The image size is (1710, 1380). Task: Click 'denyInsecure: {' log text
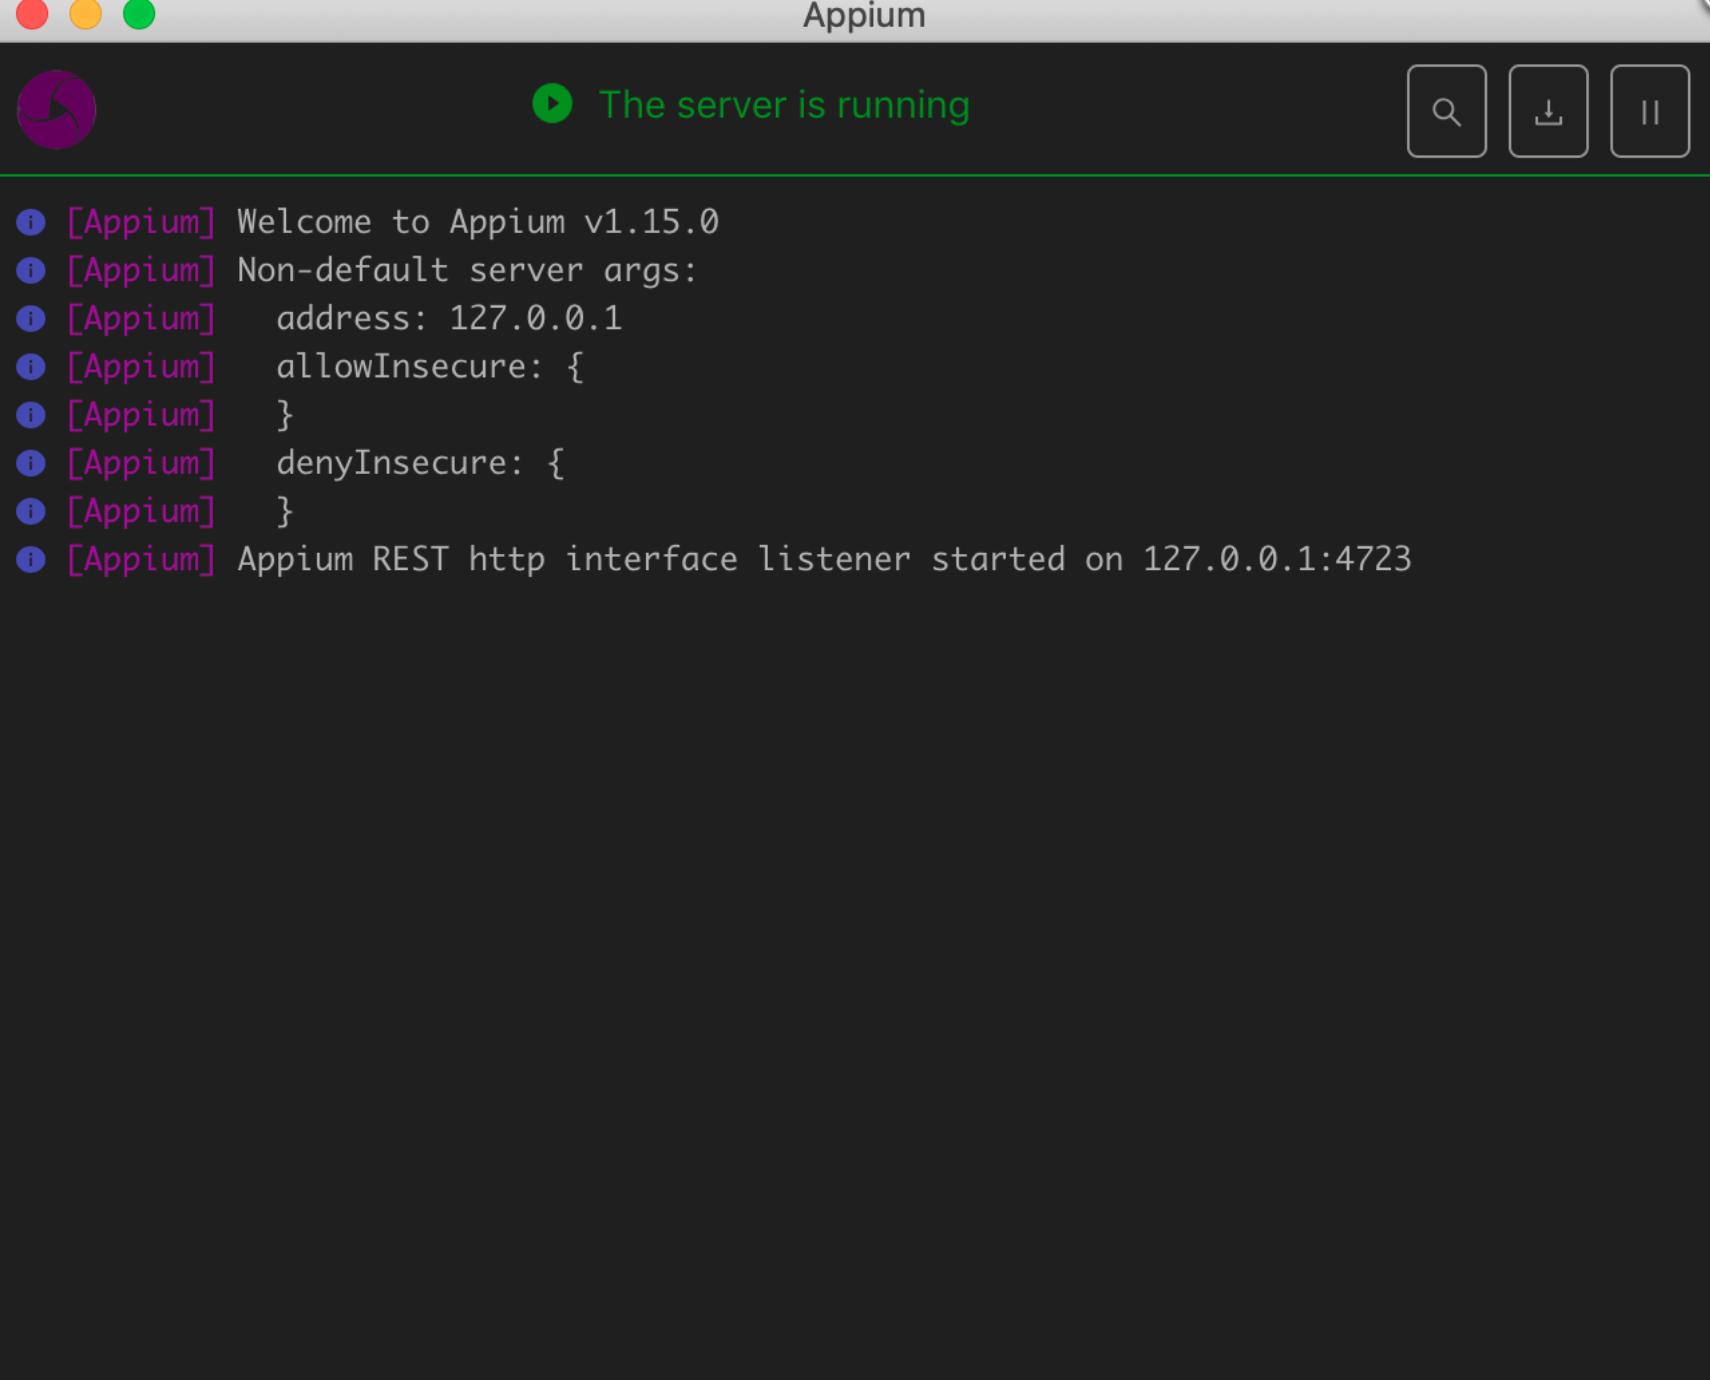point(420,463)
